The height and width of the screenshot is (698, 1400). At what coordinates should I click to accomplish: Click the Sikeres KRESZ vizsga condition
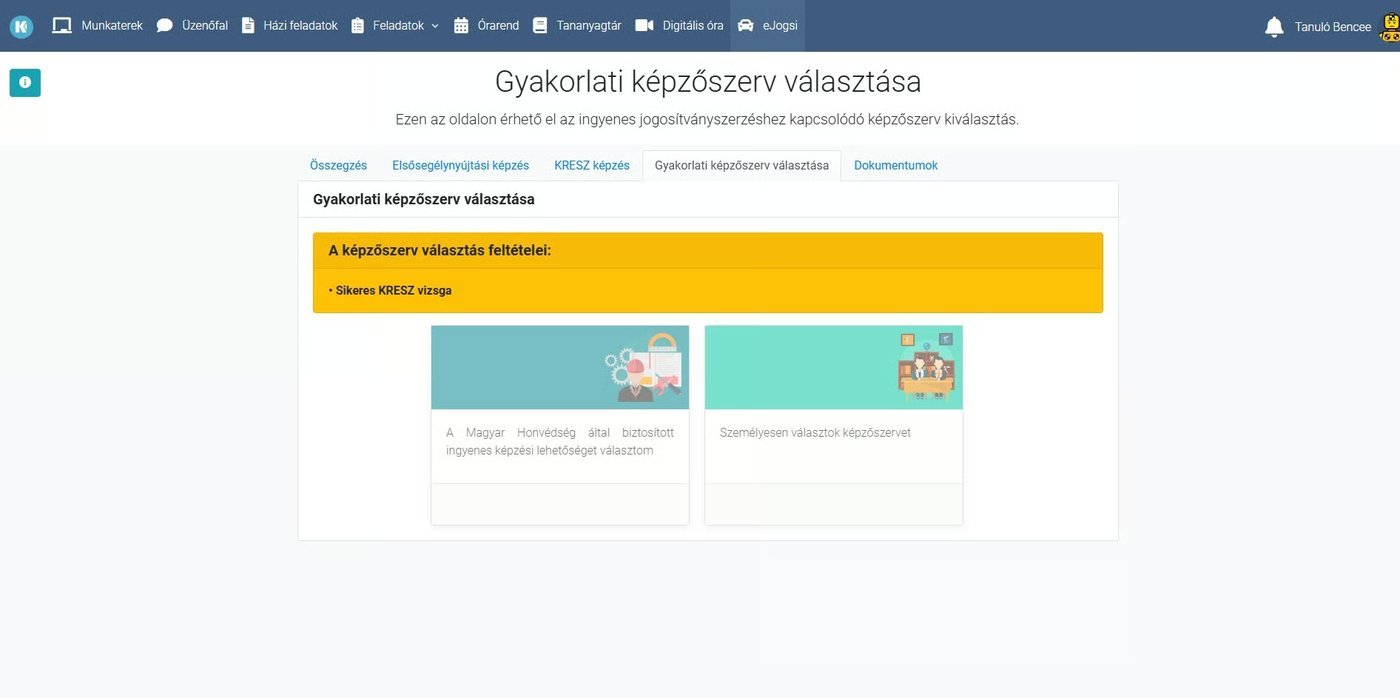[x=394, y=291]
